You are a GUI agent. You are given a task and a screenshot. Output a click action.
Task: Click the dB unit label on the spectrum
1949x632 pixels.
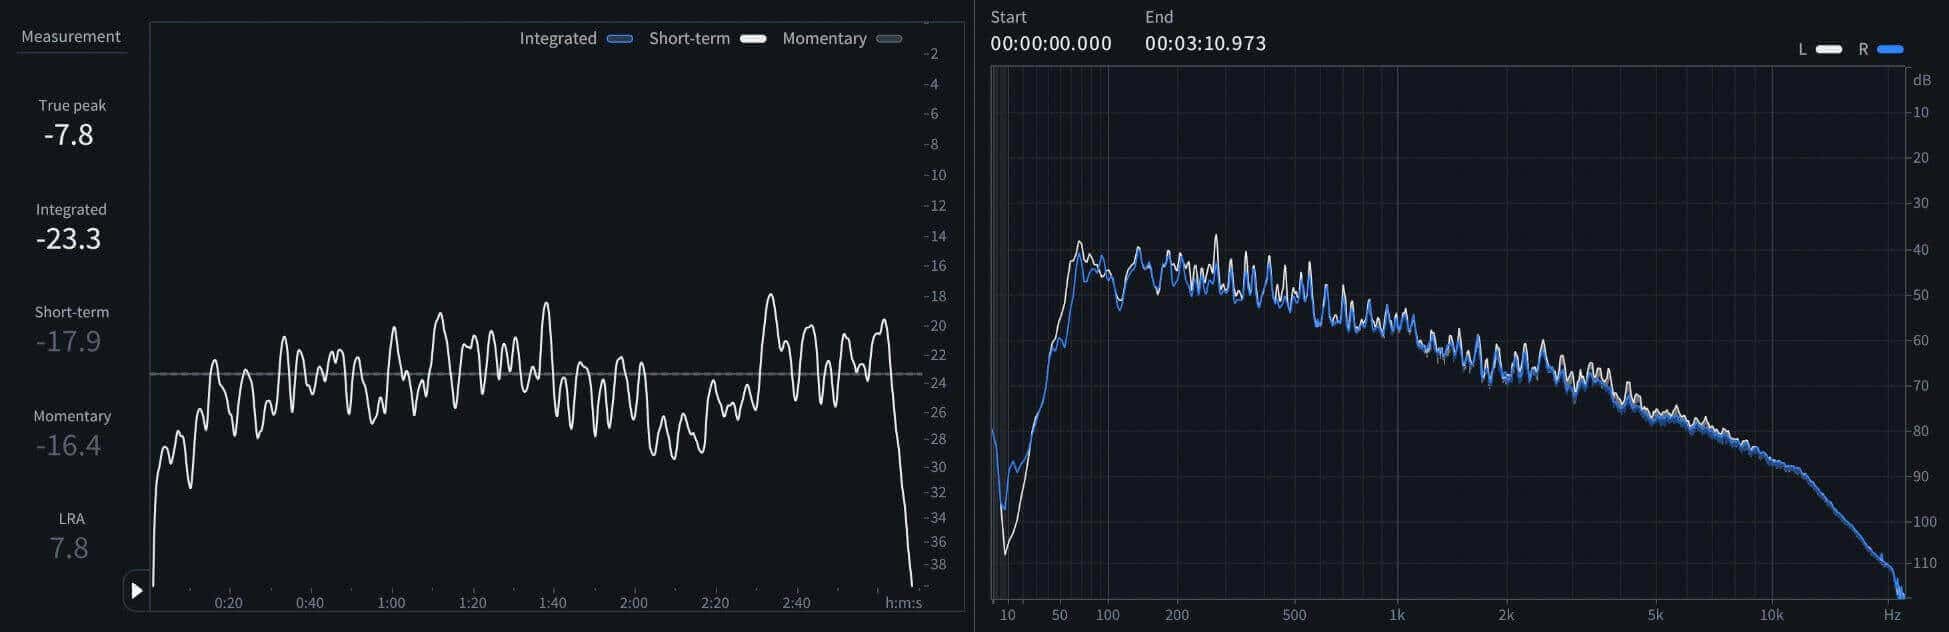[x=1921, y=80]
